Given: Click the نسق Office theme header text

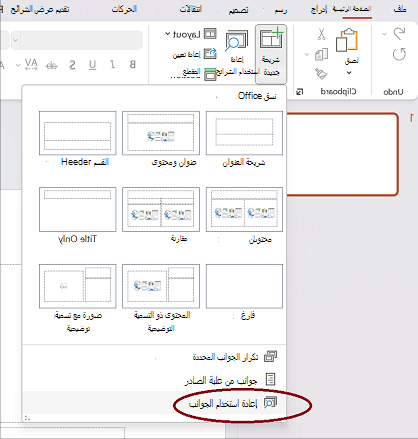Looking at the screenshot, I should point(257,96).
